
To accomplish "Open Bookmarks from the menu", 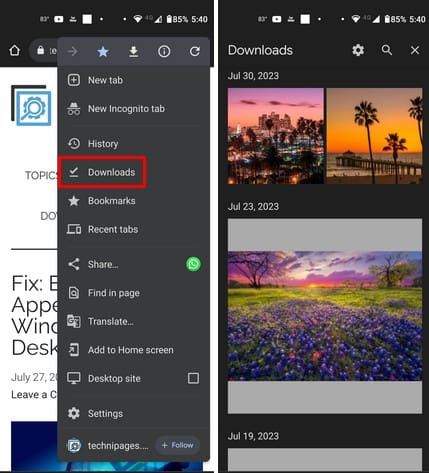I will click(x=134, y=201).
